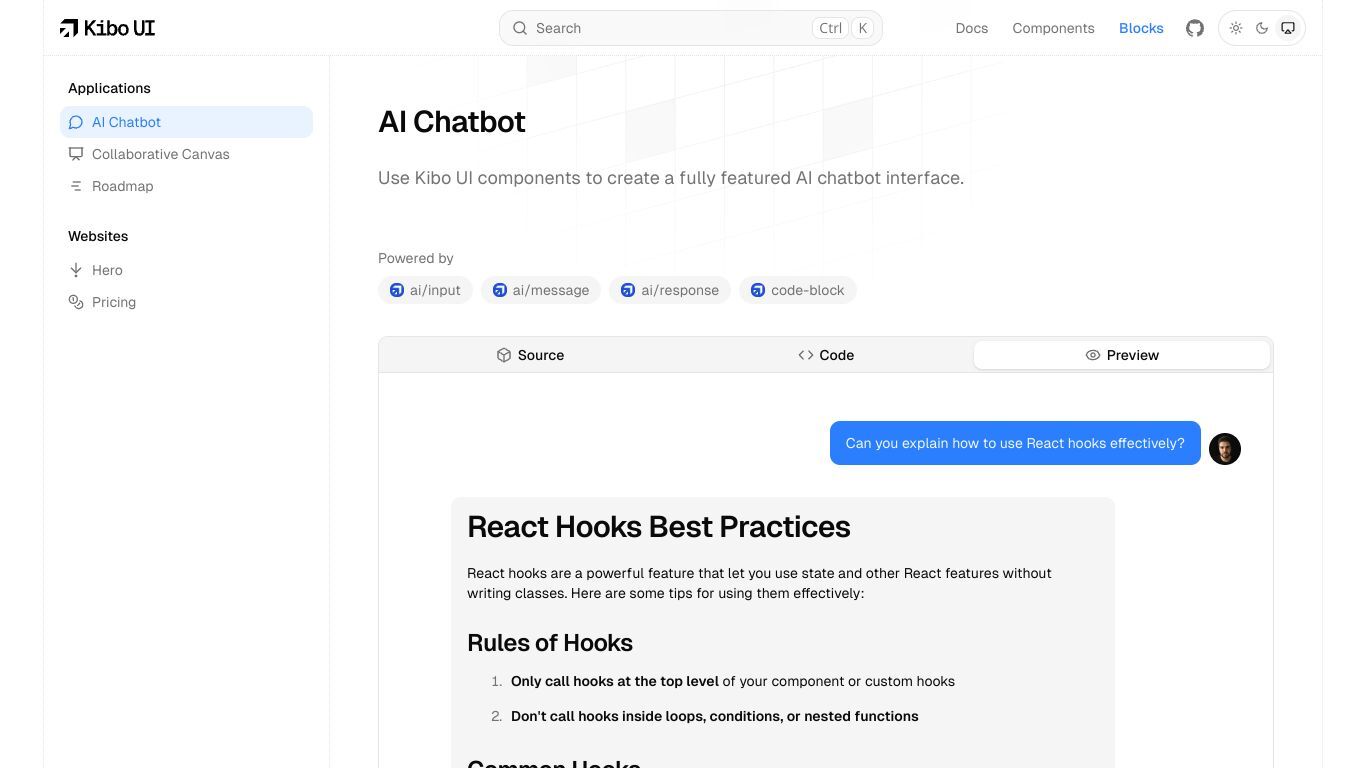The image size is (1366, 768).
Task: Click 'Don't call hooks inside loops' item
Action: pyautogui.click(x=715, y=716)
